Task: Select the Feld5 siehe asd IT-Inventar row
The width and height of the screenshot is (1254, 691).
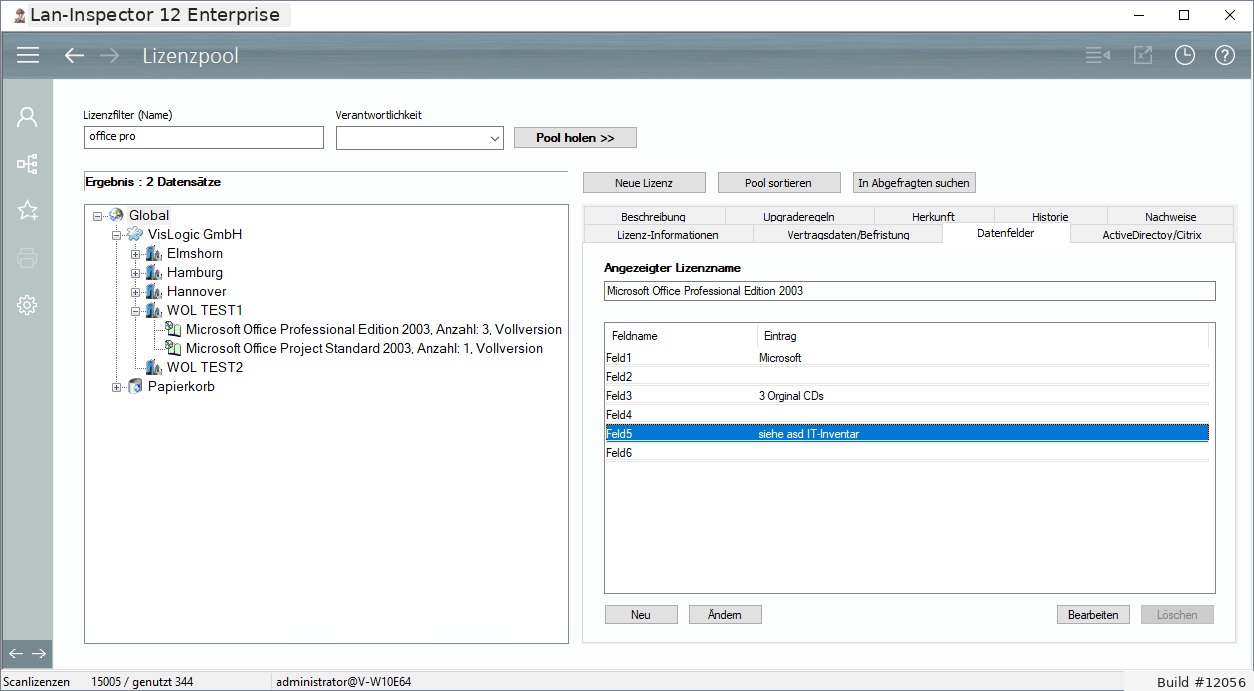Action: point(907,433)
